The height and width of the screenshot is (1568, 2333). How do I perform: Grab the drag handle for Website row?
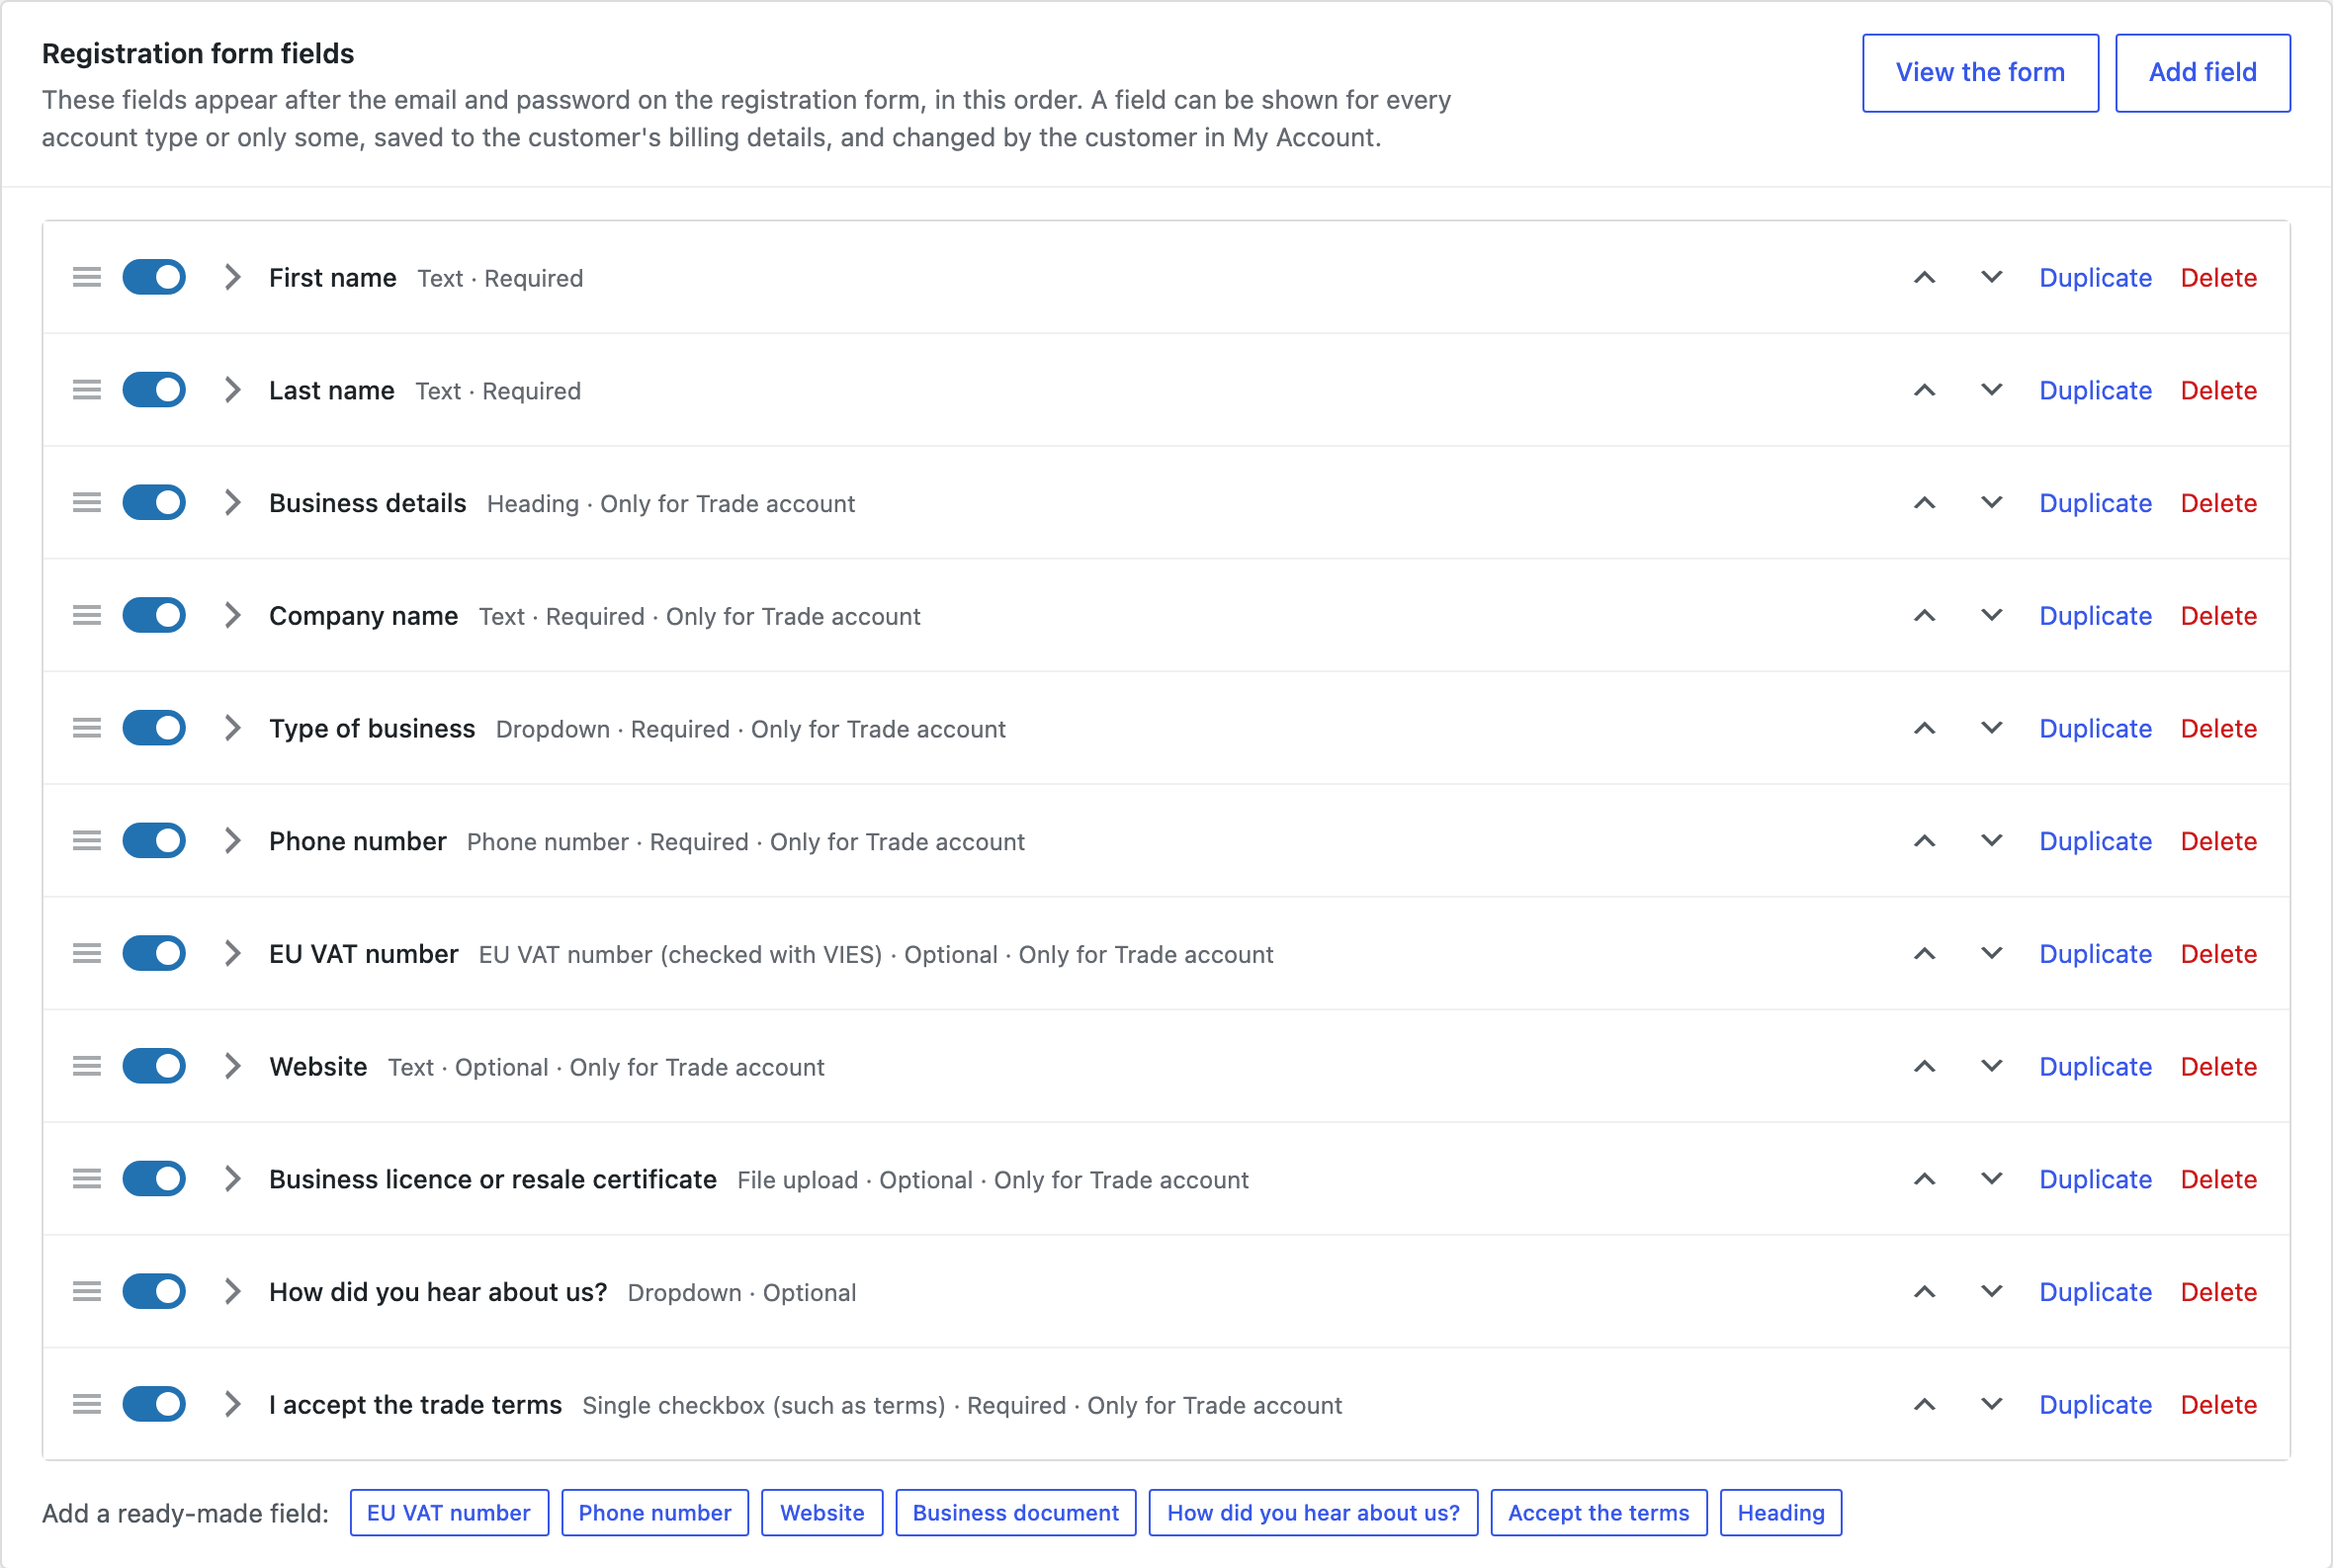click(x=87, y=1066)
